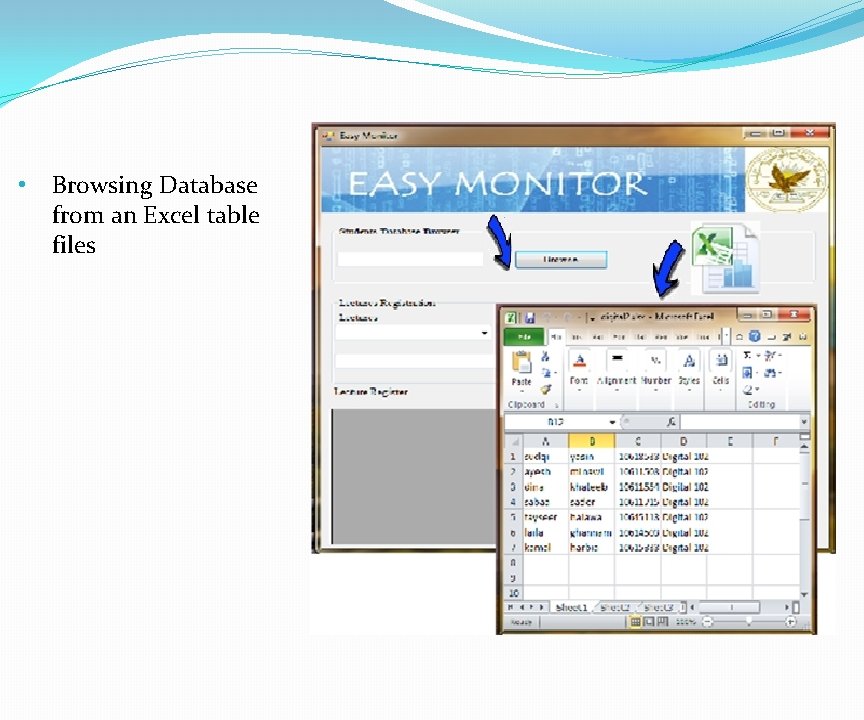
Task: Select column A header in Excel
Action: (x=546, y=442)
